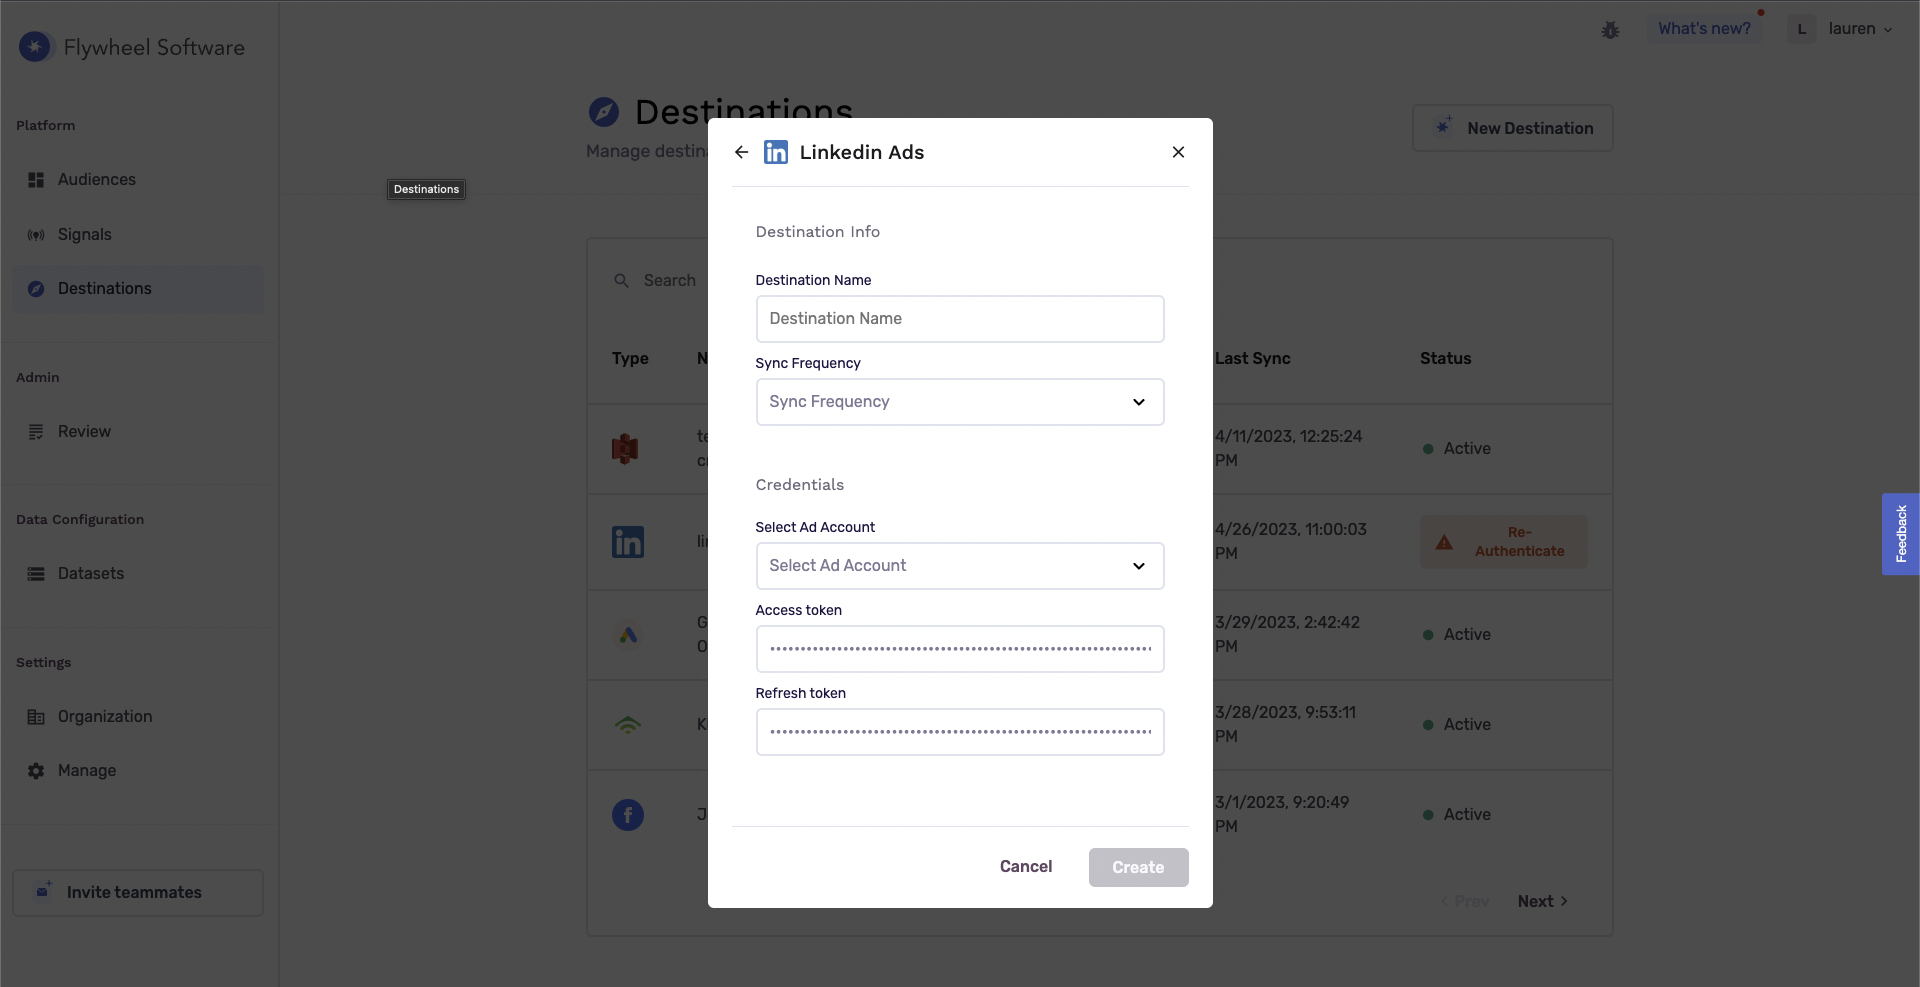Open the Sync Frequency dropdown
This screenshot has height=987, width=1920.
pyautogui.click(x=960, y=402)
